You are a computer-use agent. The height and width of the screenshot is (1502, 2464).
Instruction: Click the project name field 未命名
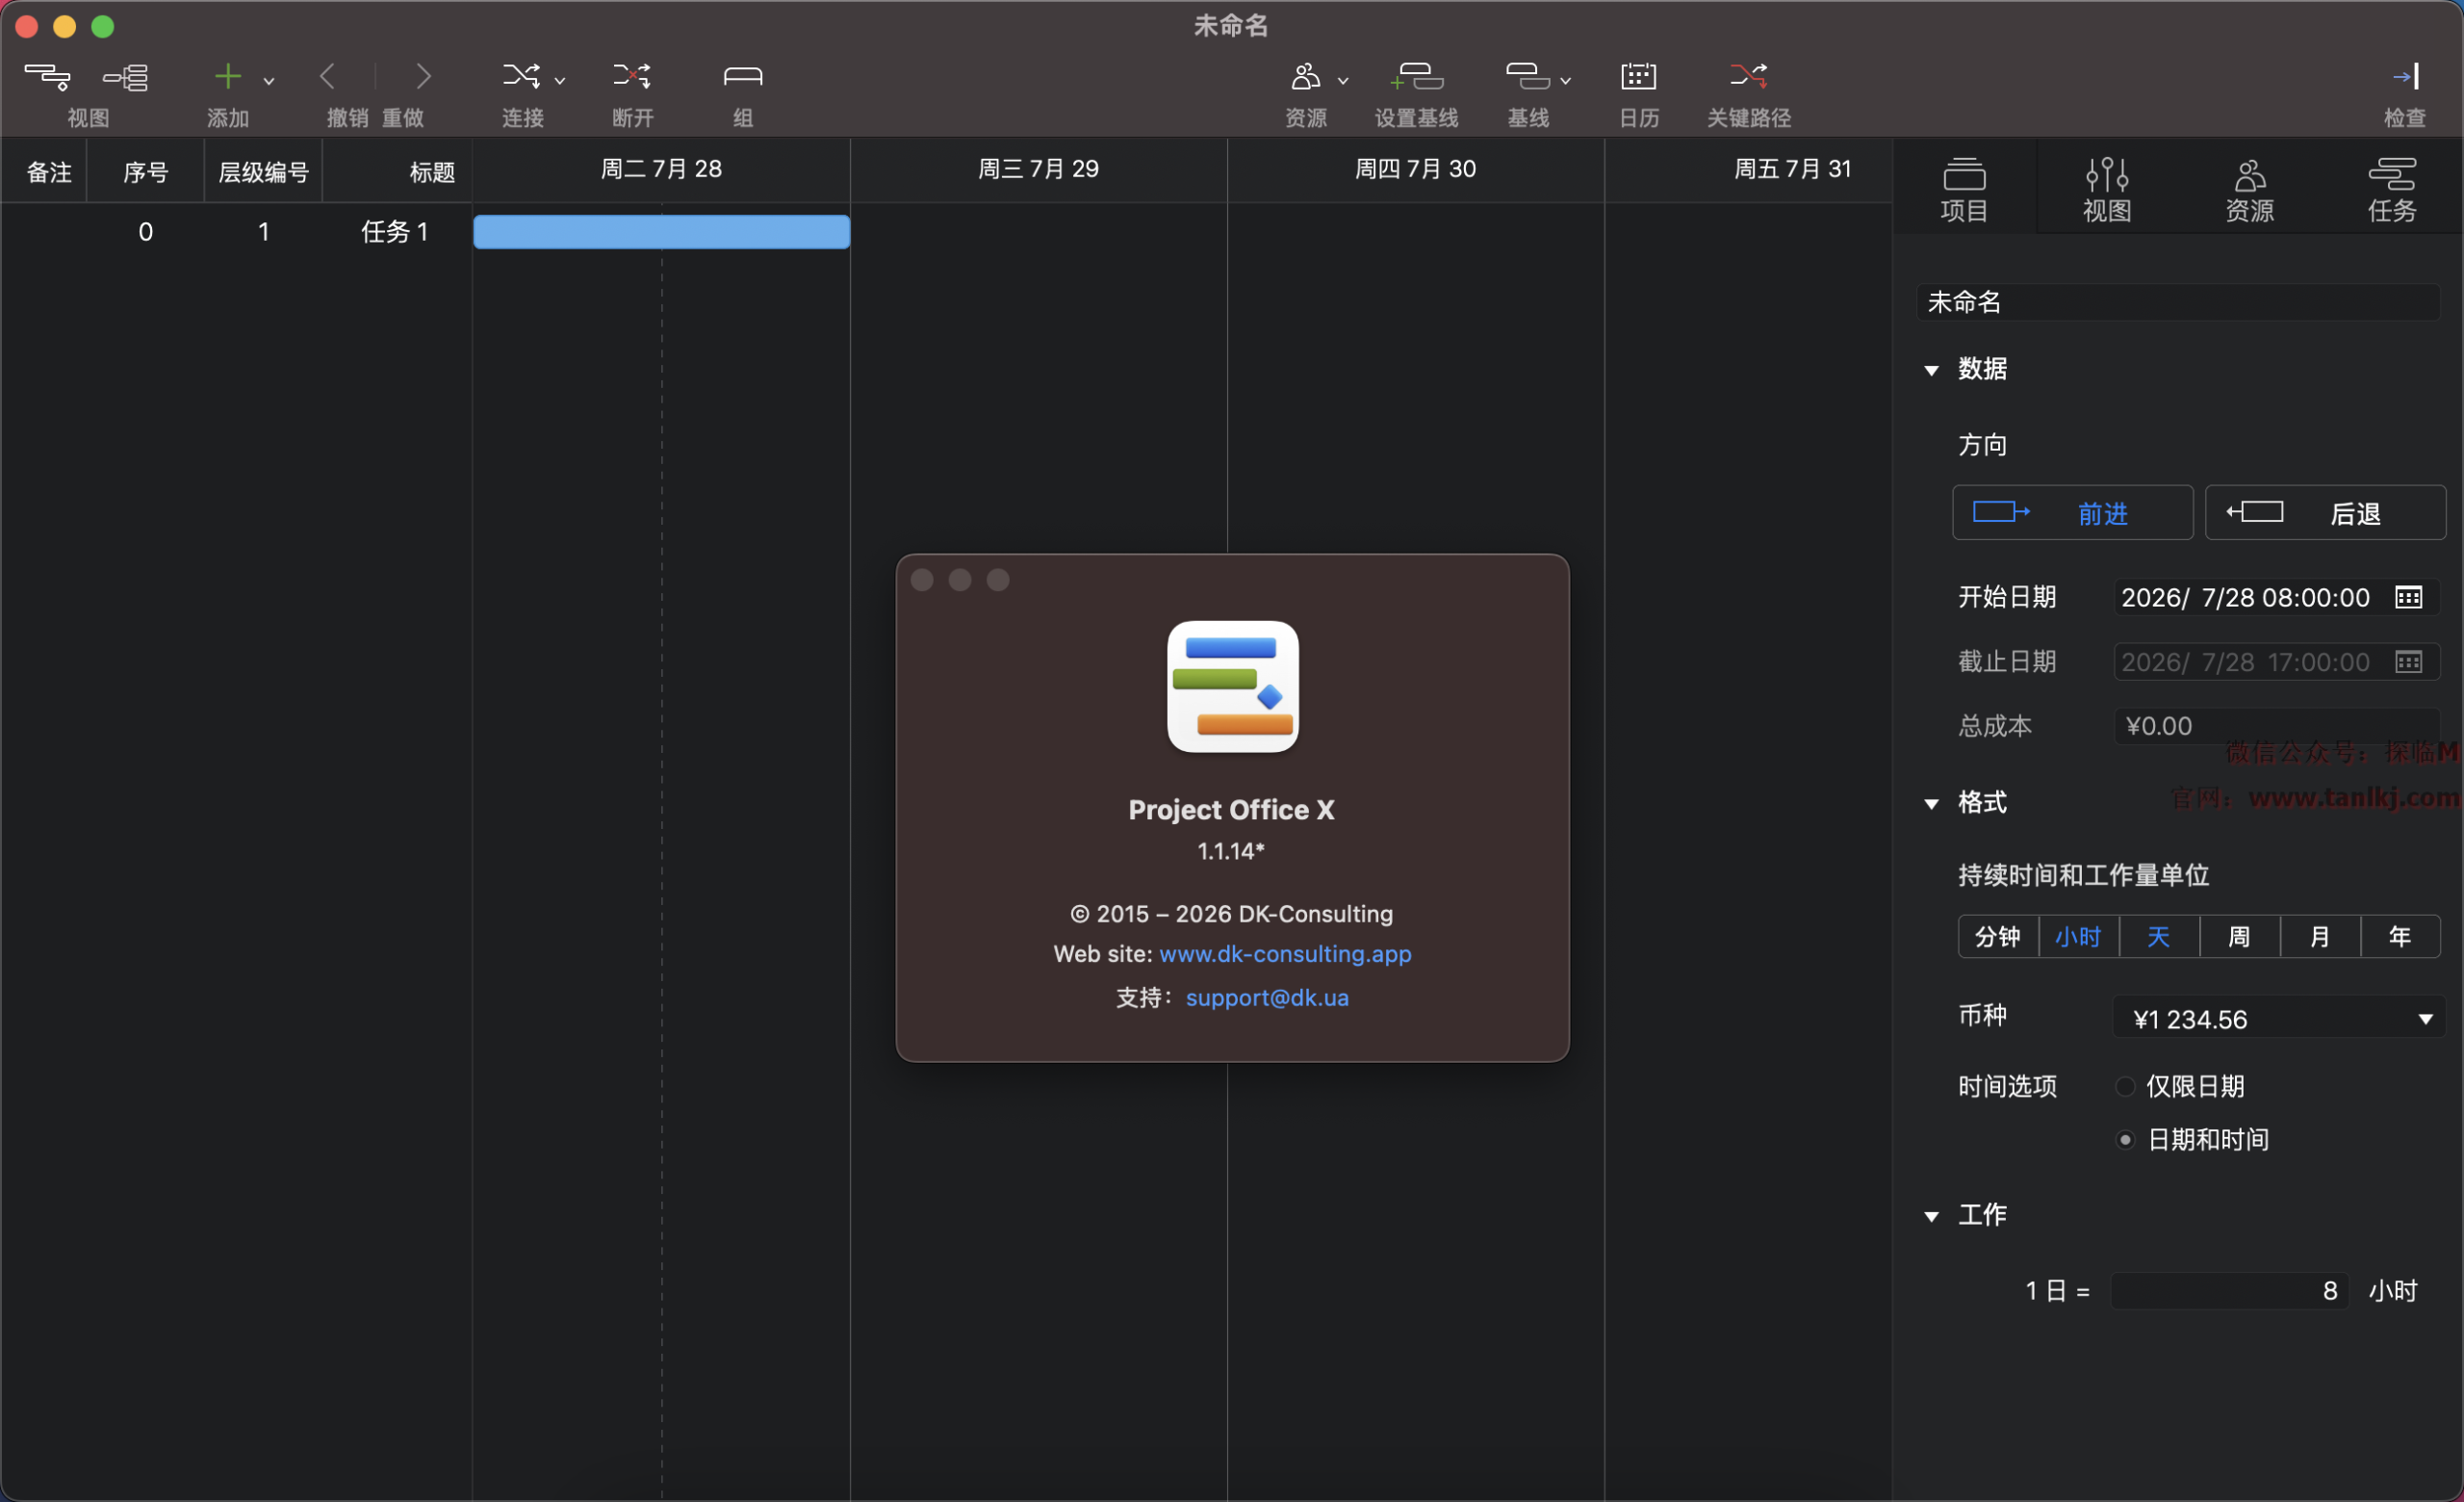2178,302
